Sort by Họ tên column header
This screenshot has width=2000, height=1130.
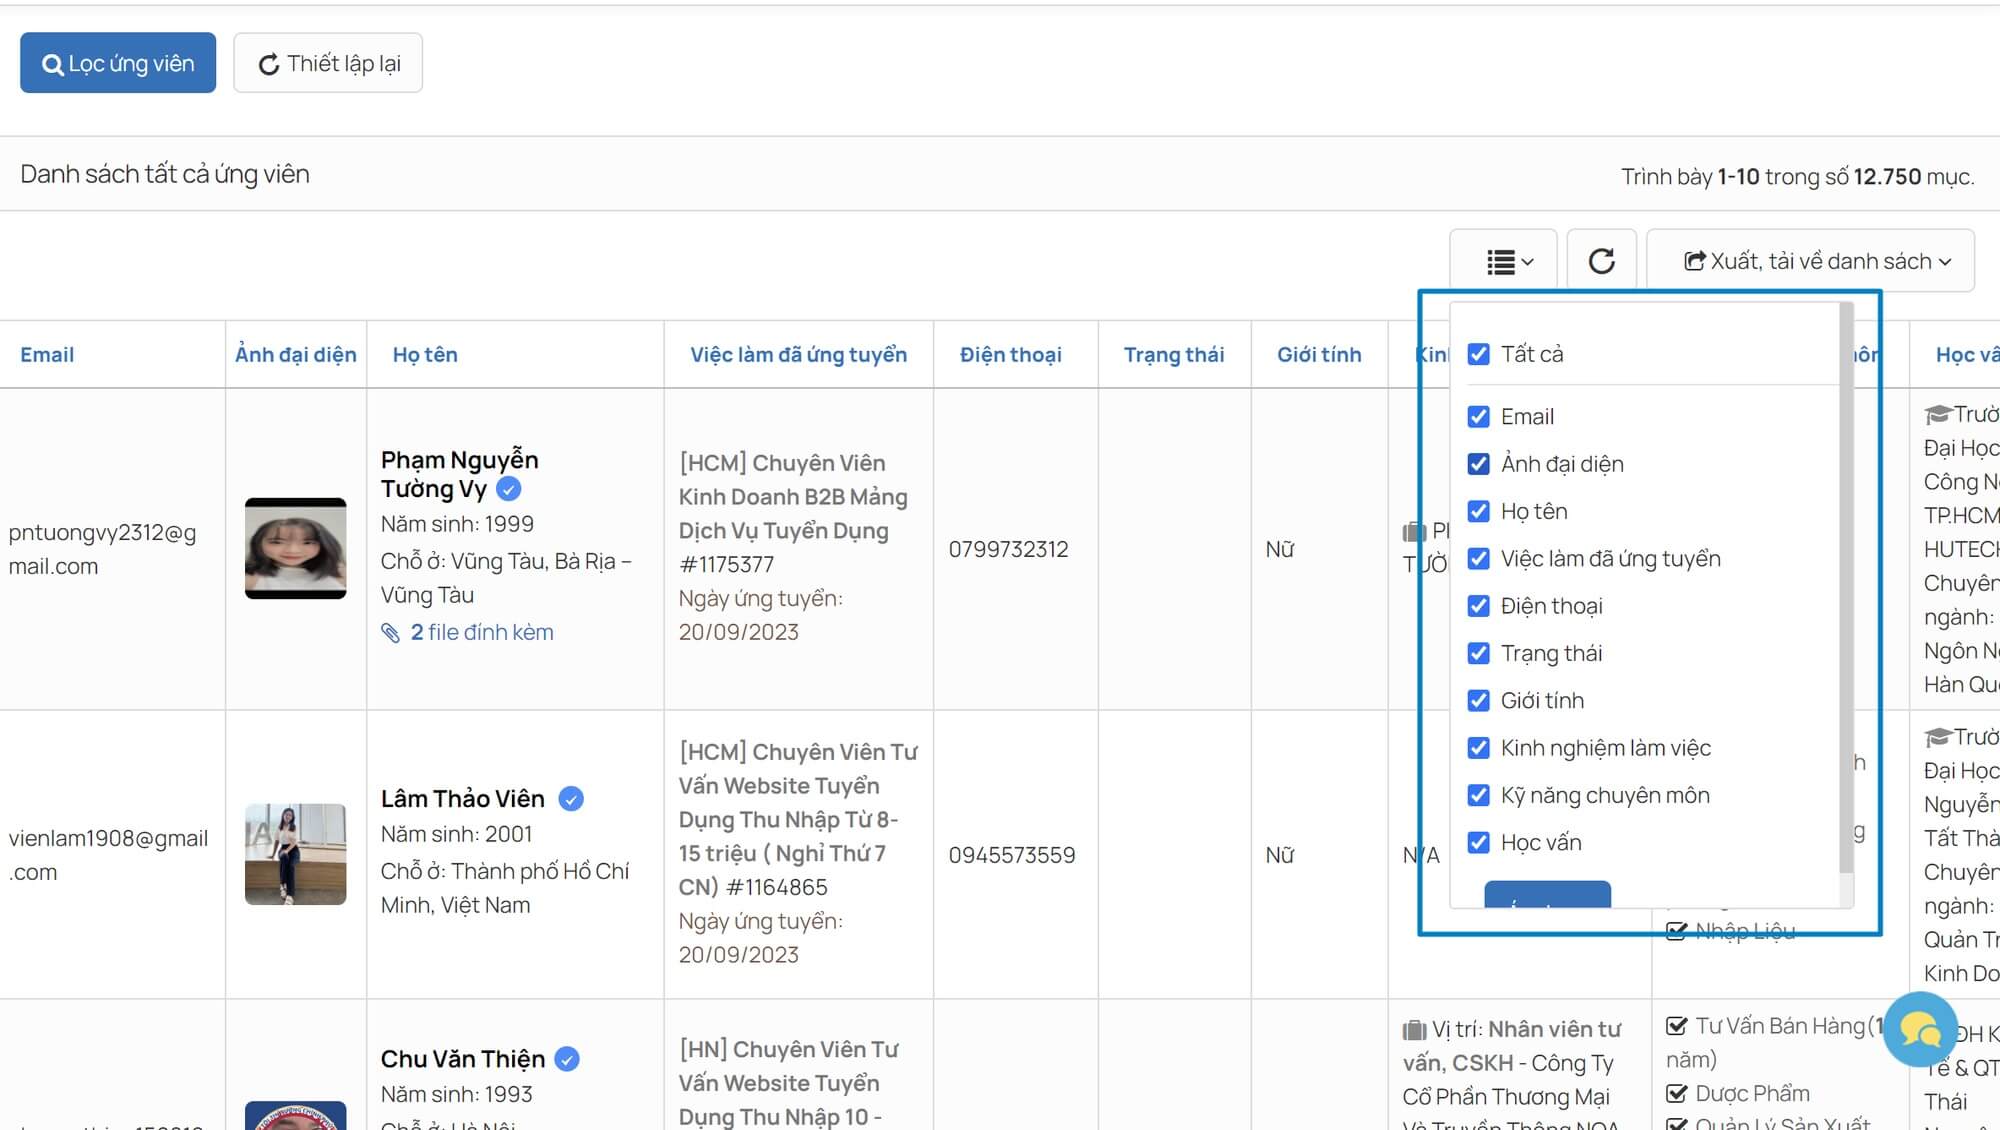click(425, 354)
